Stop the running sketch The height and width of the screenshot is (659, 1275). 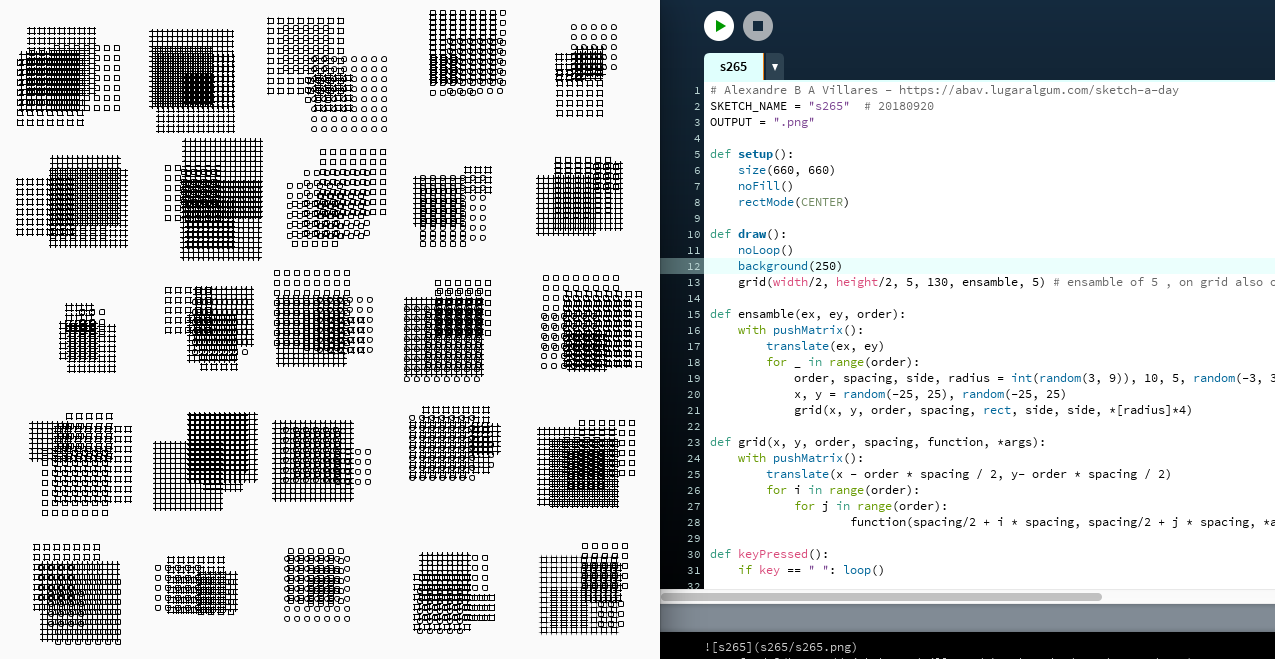pyautogui.click(x=758, y=26)
